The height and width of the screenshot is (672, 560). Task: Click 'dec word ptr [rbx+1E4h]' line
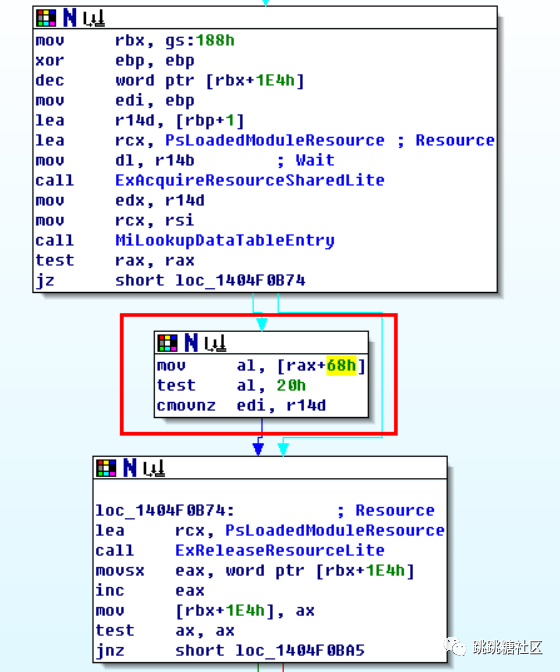(x=170, y=80)
